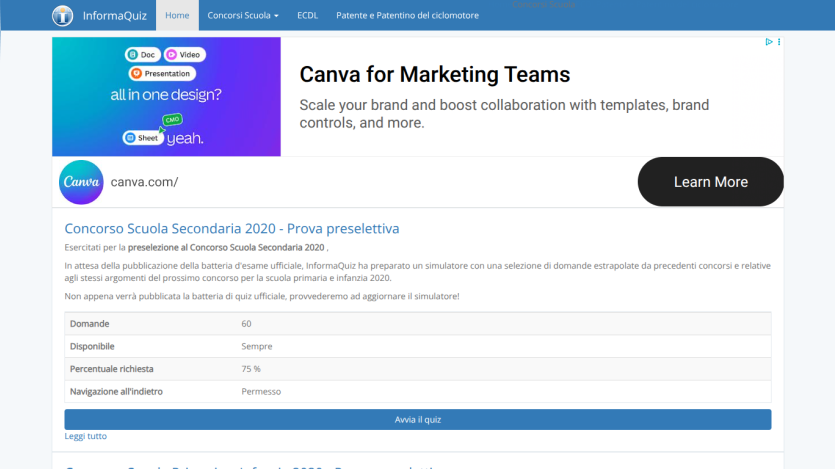Click the Canva for Marketing Teams headline
Image resolution: width=835 pixels, height=469 pixels.
coord(435,75)
